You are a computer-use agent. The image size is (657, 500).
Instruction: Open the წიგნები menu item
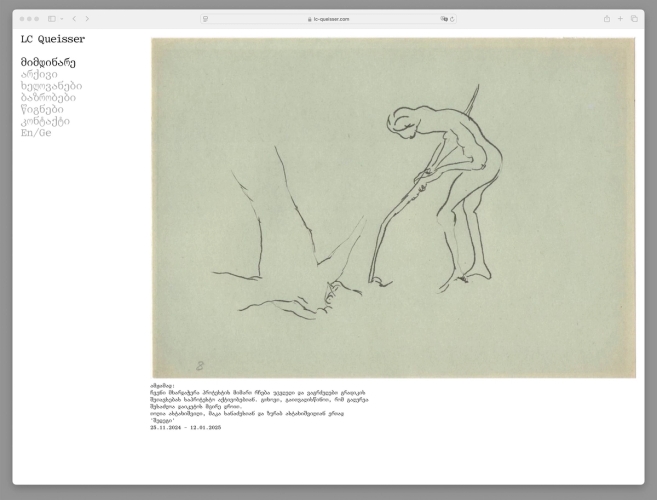pyautogui.click(x=42, y=109)
